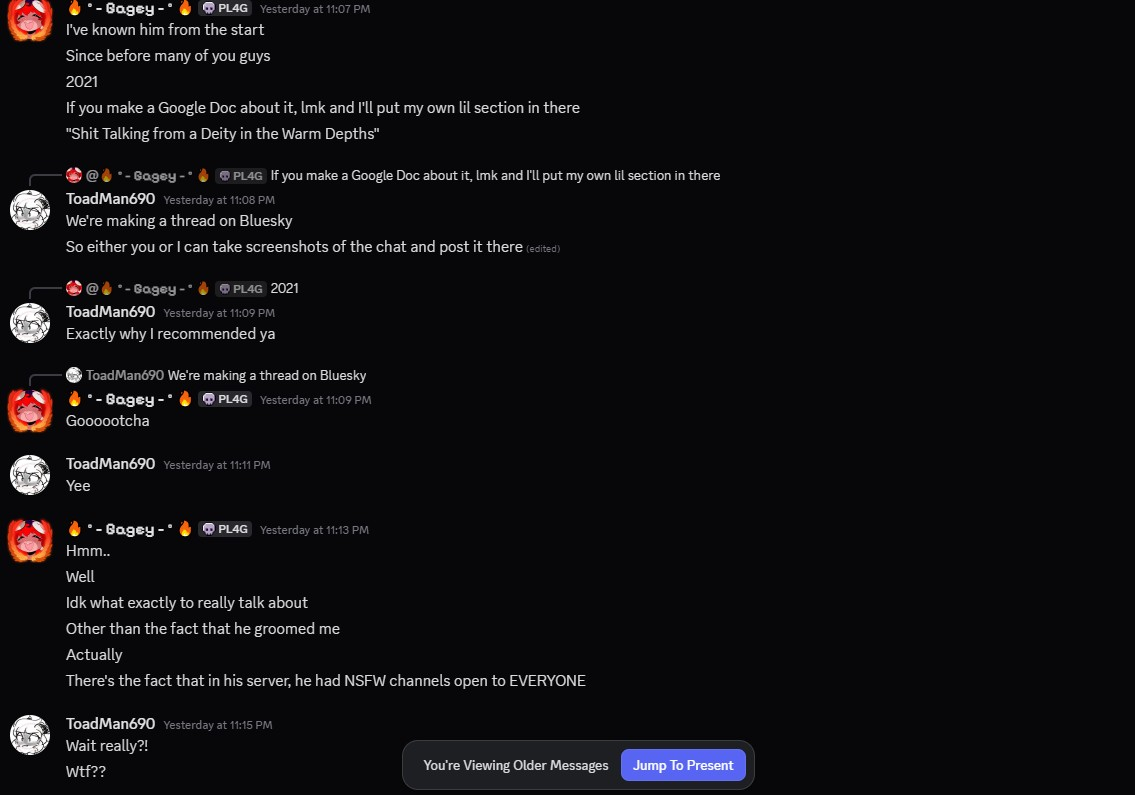Jump to the replied "2021" message preview

pyautogui.click(x=284, y=289)
